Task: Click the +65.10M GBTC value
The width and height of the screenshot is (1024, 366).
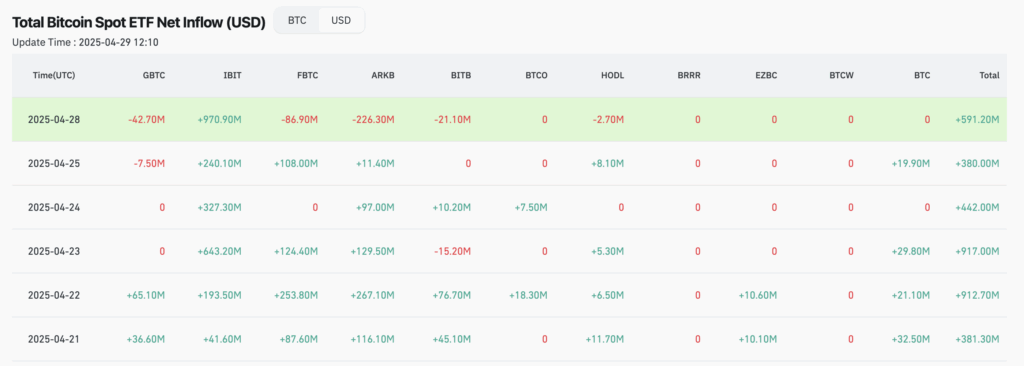Action: point(146,295)
